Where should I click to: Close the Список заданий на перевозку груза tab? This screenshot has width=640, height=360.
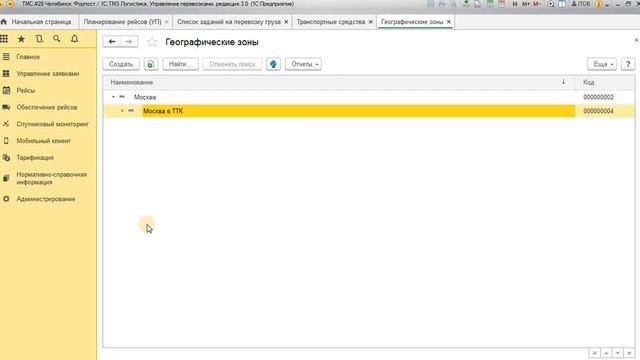click(286, 22)
